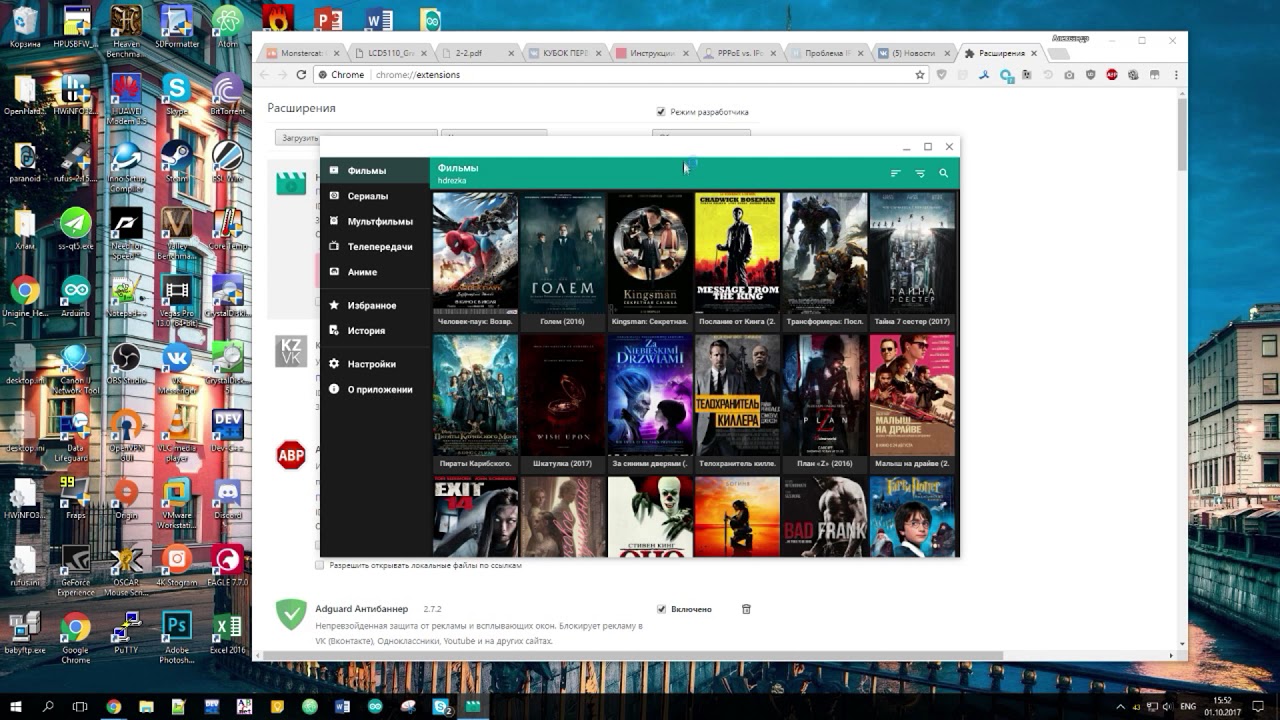Image resolution: width=1280 pixels, height=720 pixels.
Task: Open the Человек-паук movie poster
Action: (475, 260)
